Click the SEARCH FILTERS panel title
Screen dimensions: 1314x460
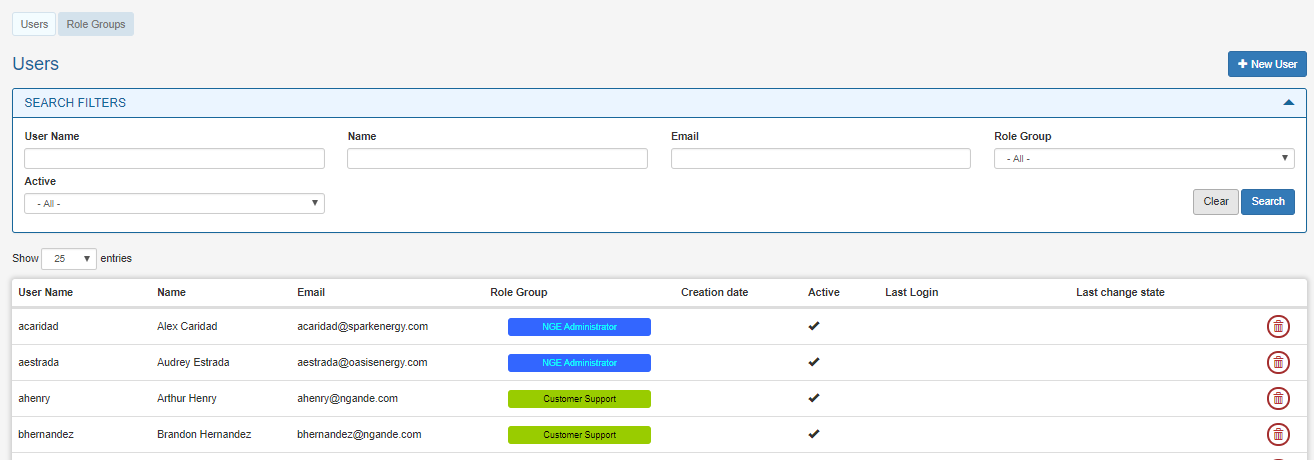point(75,102)
